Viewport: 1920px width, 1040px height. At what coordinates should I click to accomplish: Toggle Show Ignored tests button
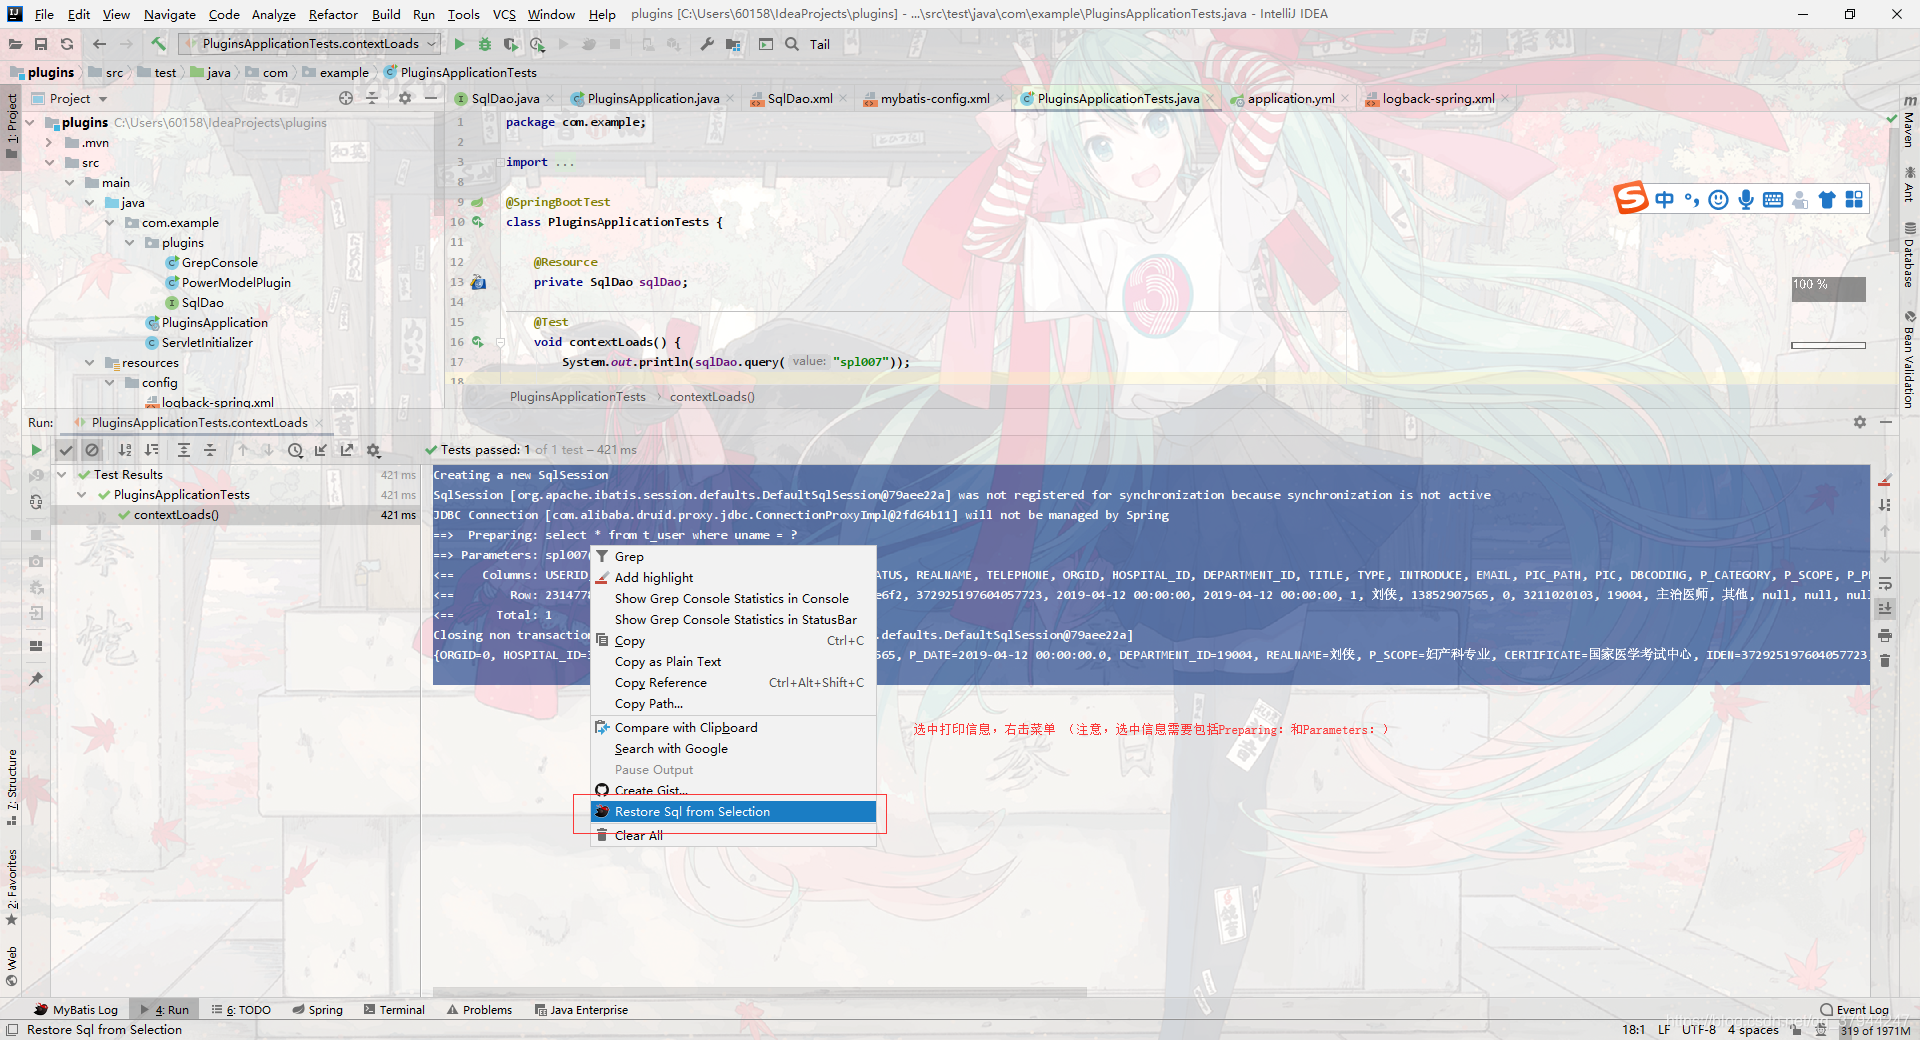[92, 450]
